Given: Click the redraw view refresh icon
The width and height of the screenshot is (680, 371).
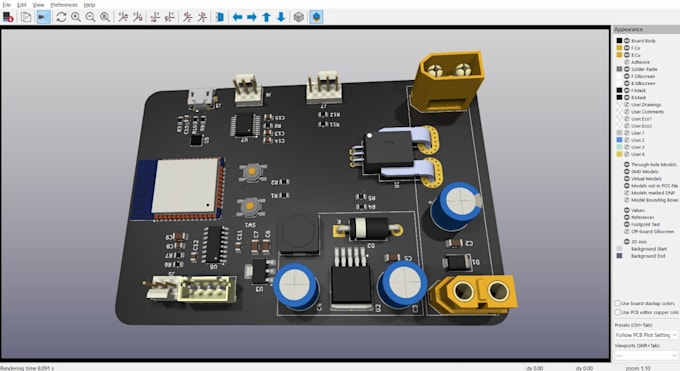Looking at the screenshot, I should pos(61,17).
